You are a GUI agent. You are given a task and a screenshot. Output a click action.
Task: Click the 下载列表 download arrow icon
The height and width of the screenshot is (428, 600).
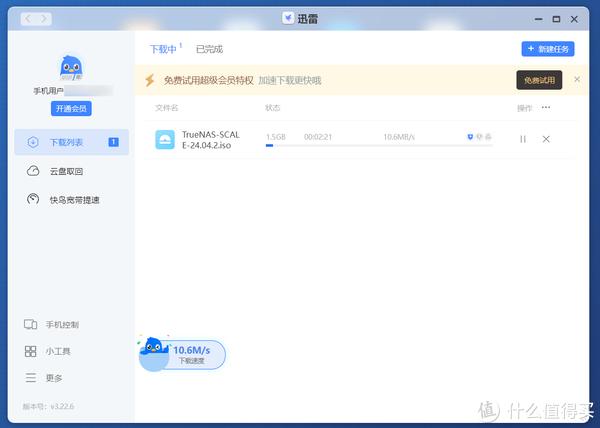tap(33, 142)
